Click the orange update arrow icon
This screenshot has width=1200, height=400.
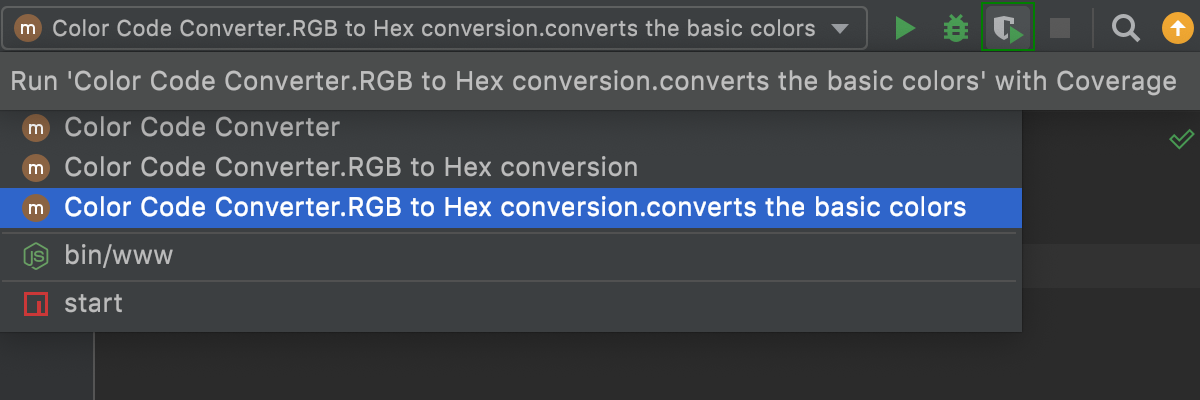tap(1176, 29)
